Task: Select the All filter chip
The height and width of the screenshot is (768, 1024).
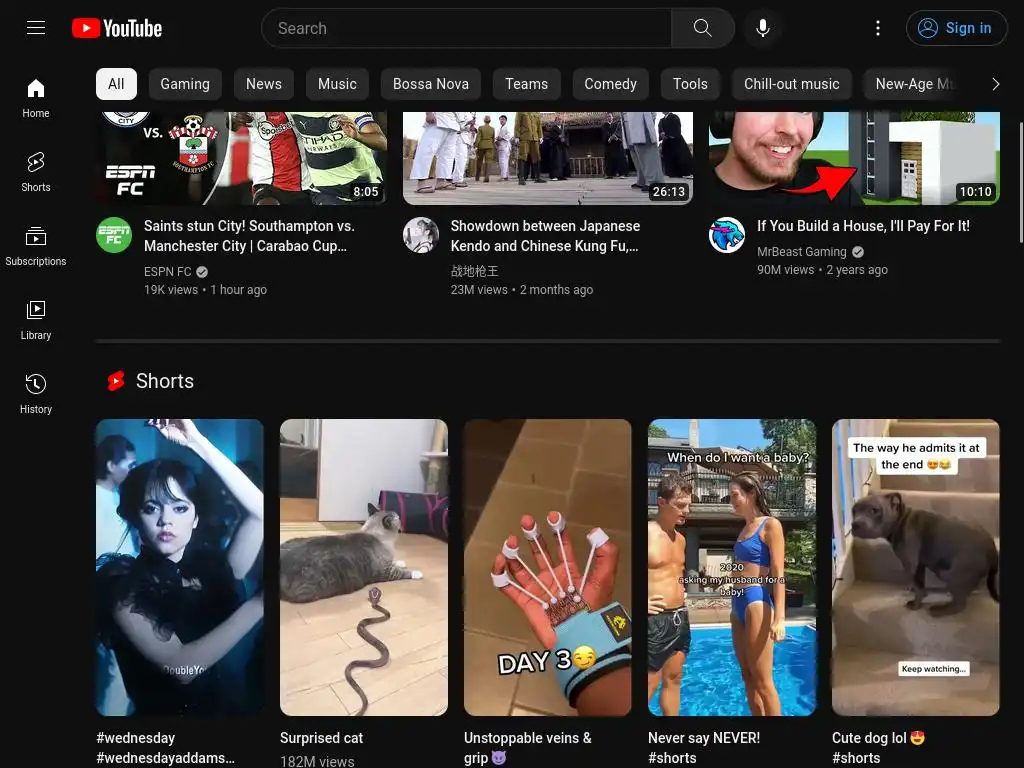Action: 116,84
